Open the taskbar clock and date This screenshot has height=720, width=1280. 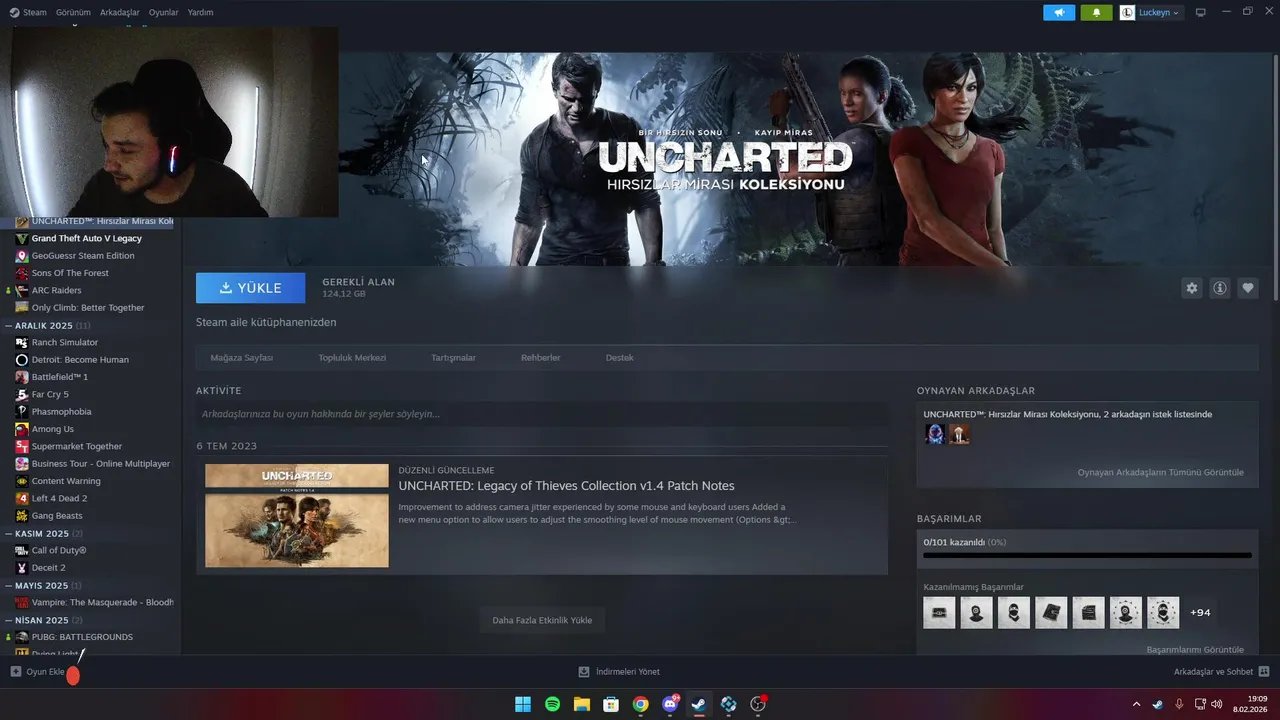tap(1250, 704)
